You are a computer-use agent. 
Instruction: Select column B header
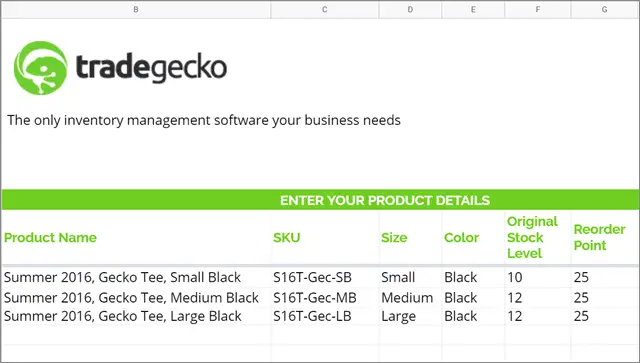pyautogui.click(x=136, y=9)
